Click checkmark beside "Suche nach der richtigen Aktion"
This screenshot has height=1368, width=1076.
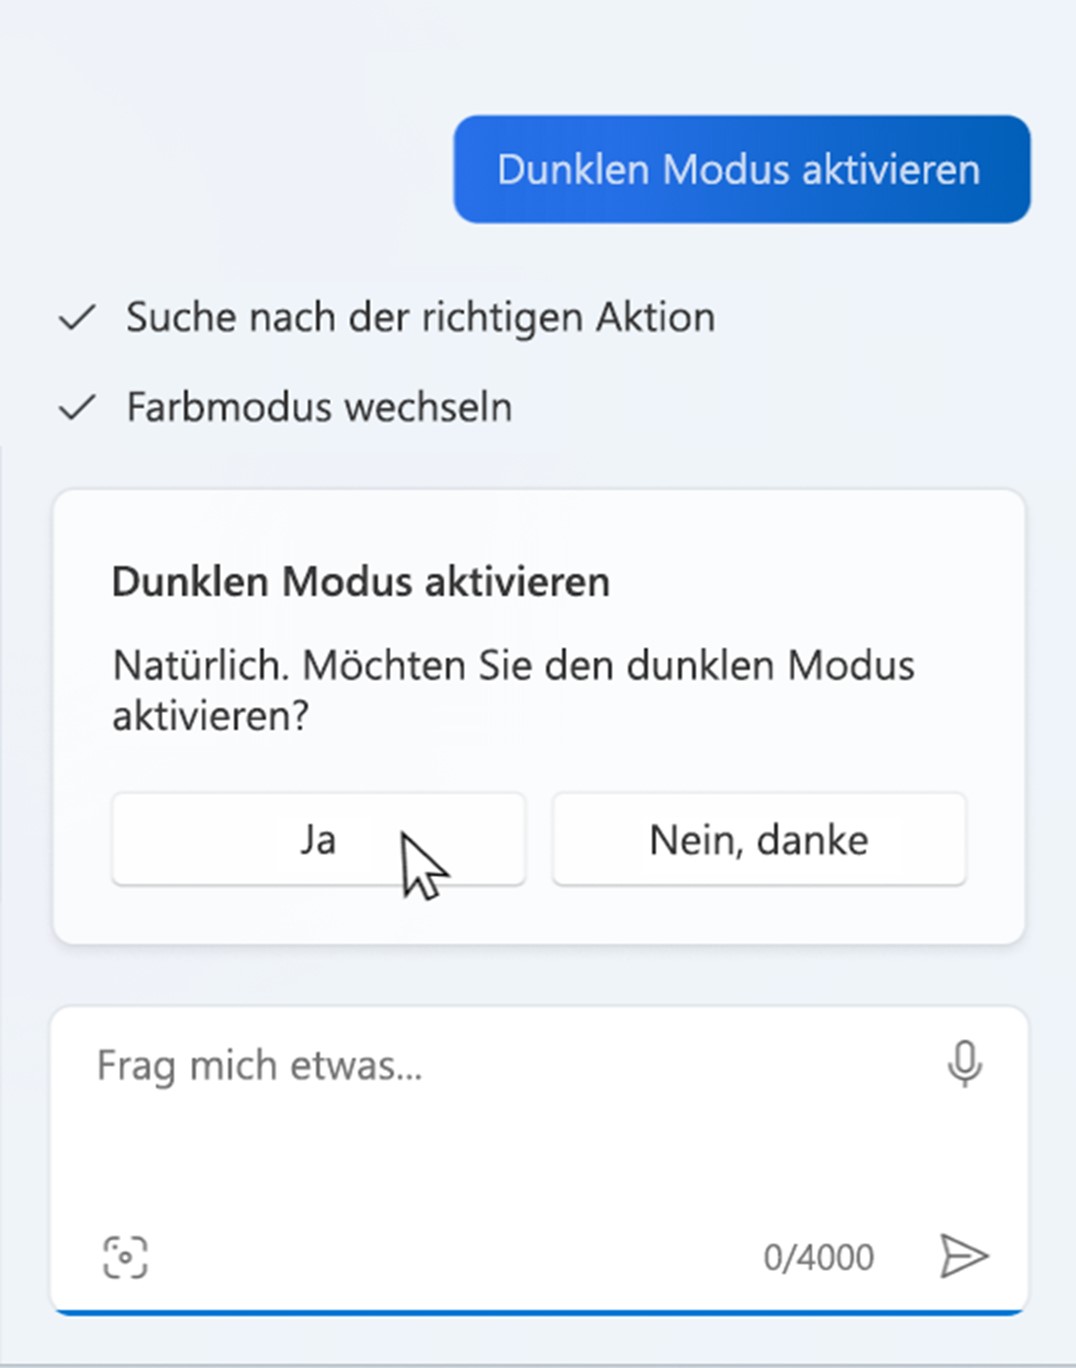coord(77,318)
